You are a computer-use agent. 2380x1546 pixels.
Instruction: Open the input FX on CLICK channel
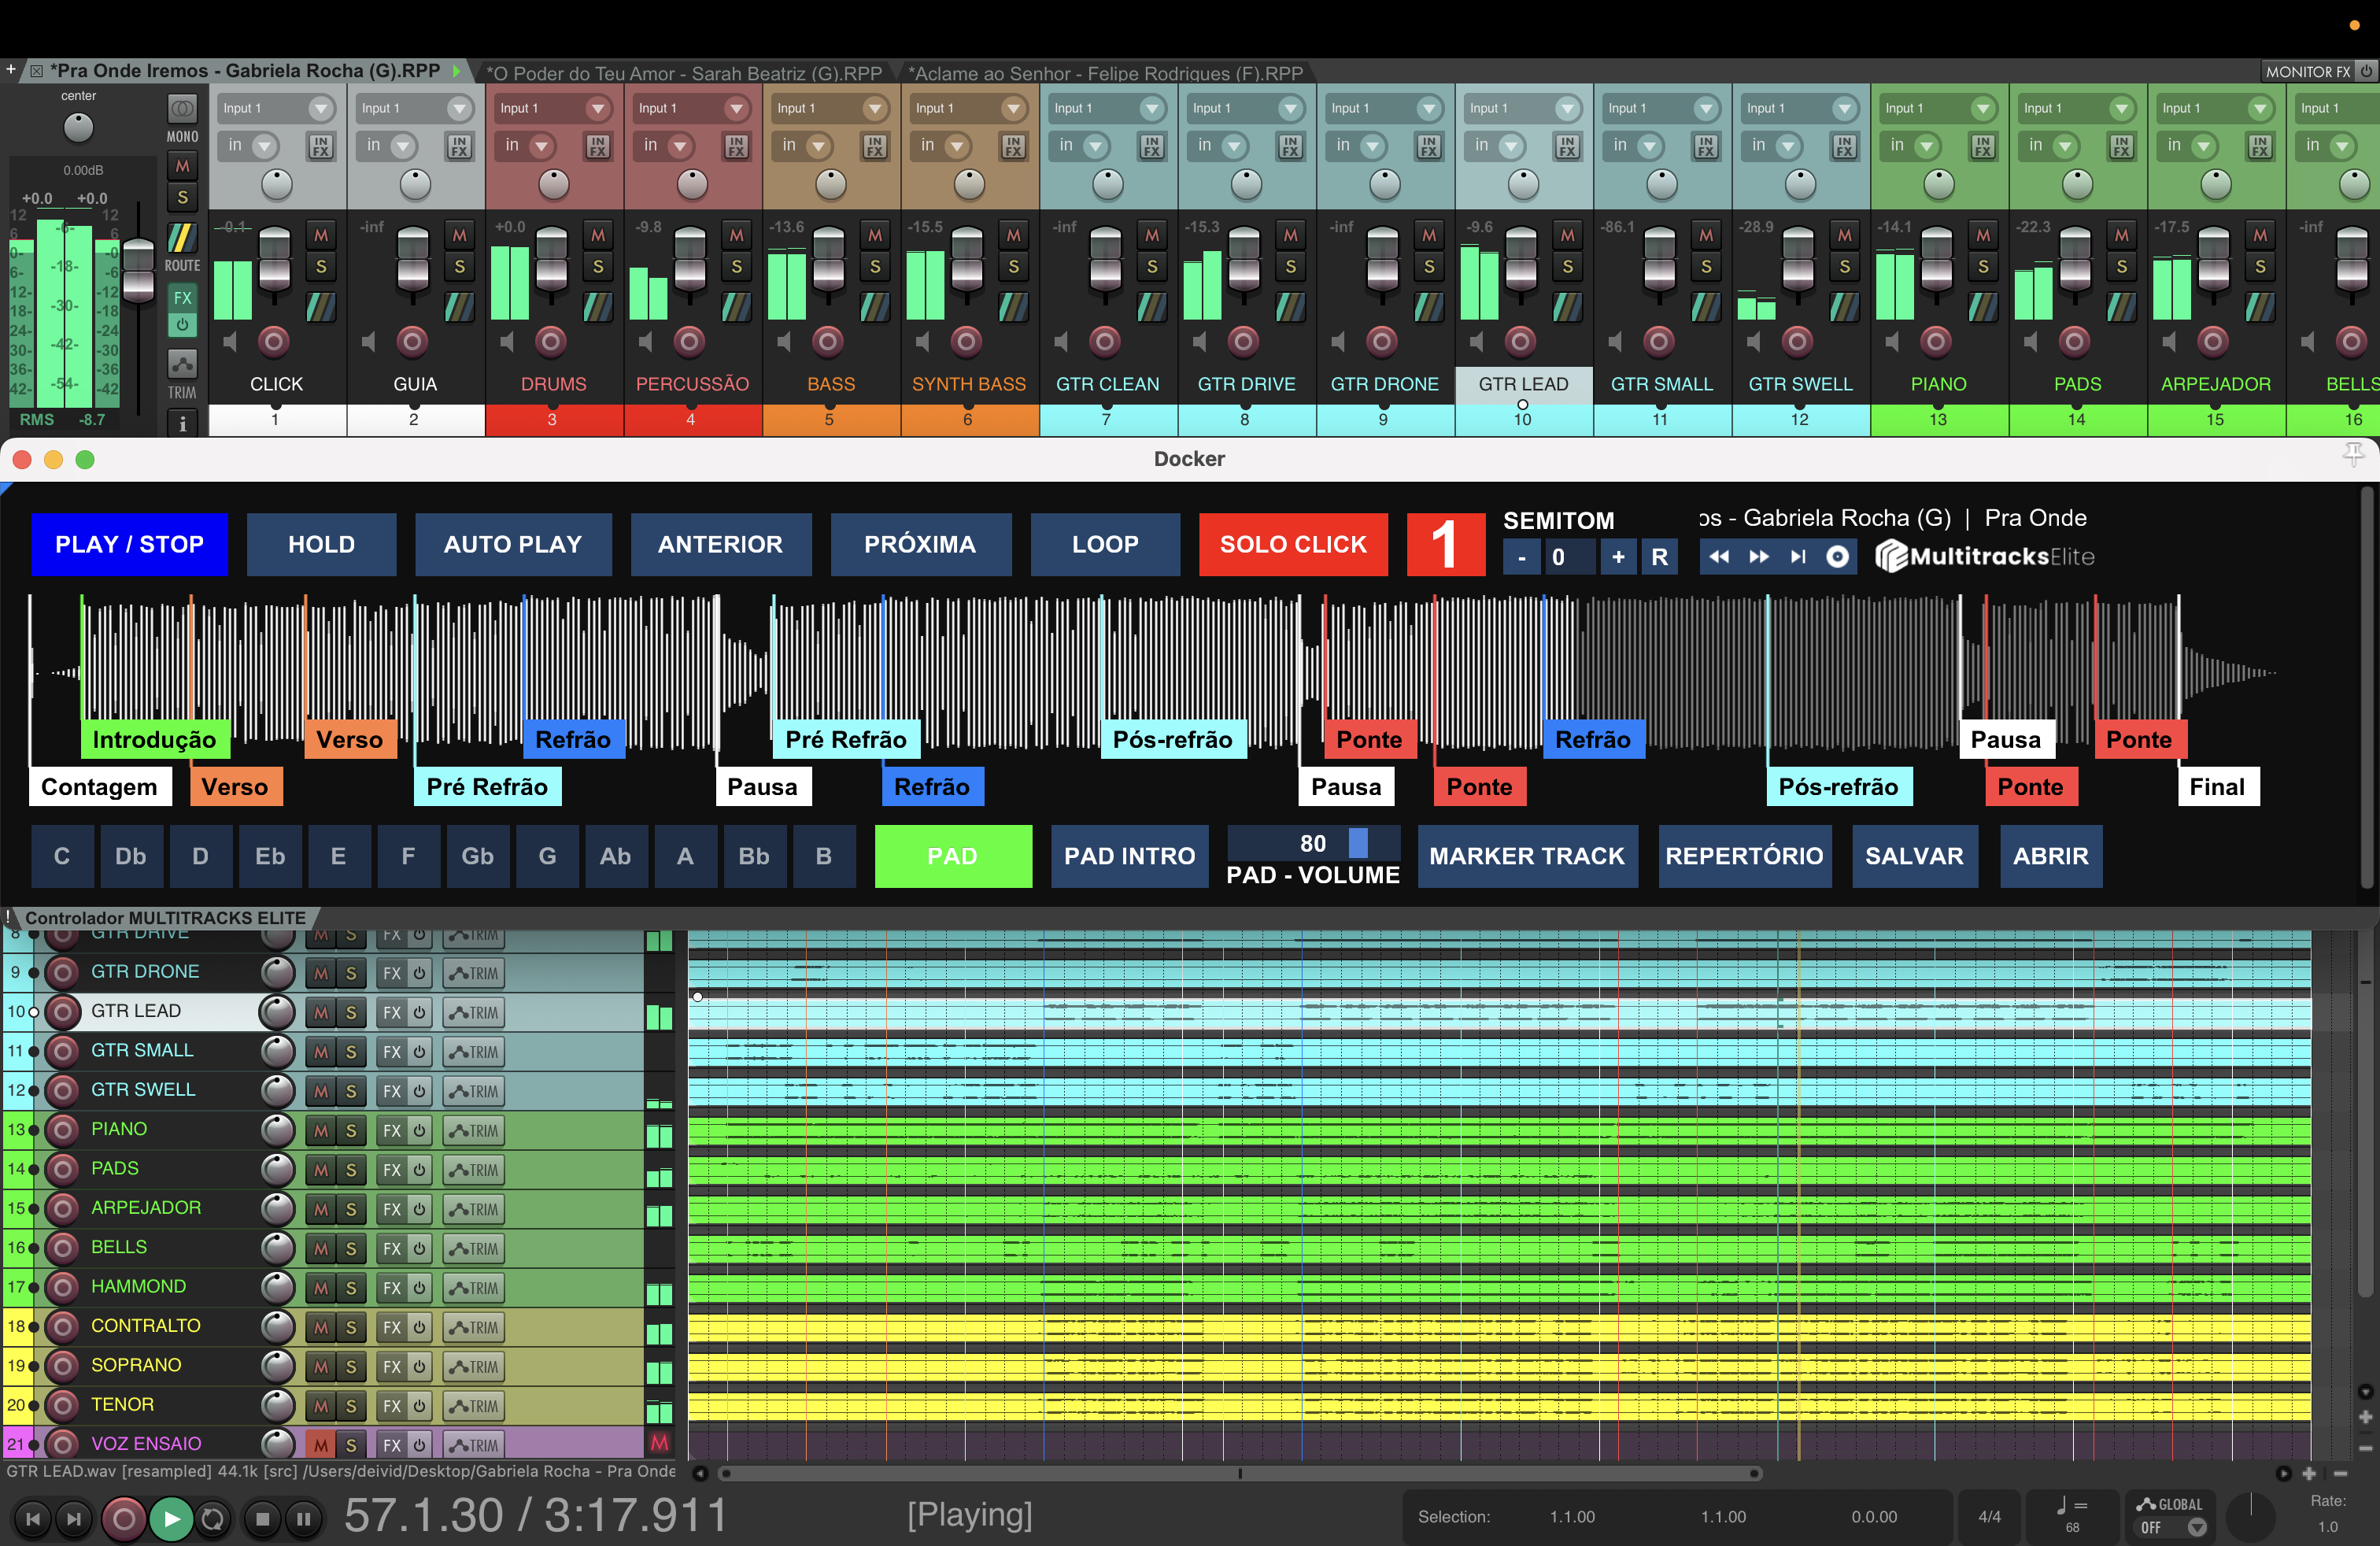point(320,146)
